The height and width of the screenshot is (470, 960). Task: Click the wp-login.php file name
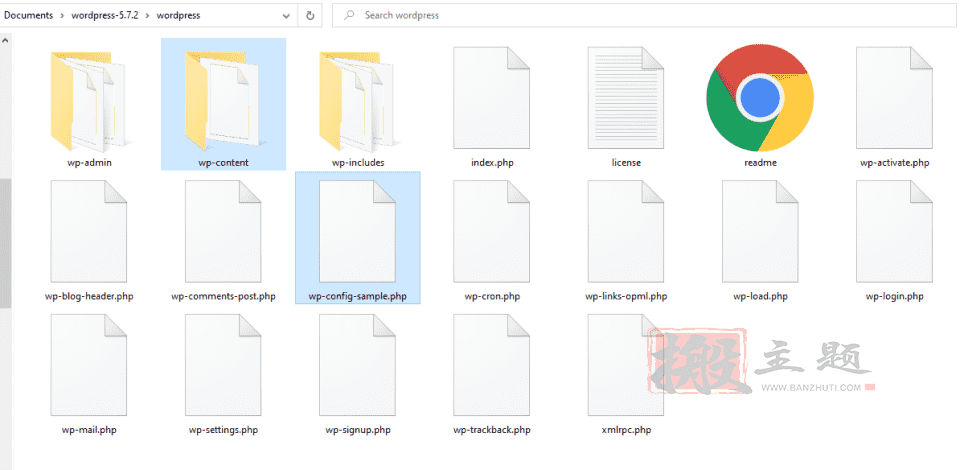click(x=894, y=296)
